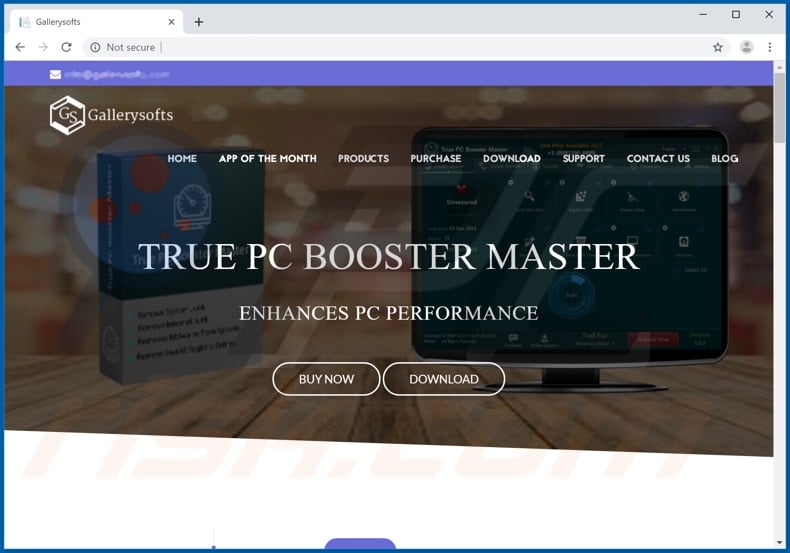Click the TRUE PC BOOSTER MASTER headline
790x553 pixels.
(x=388, y=257)
